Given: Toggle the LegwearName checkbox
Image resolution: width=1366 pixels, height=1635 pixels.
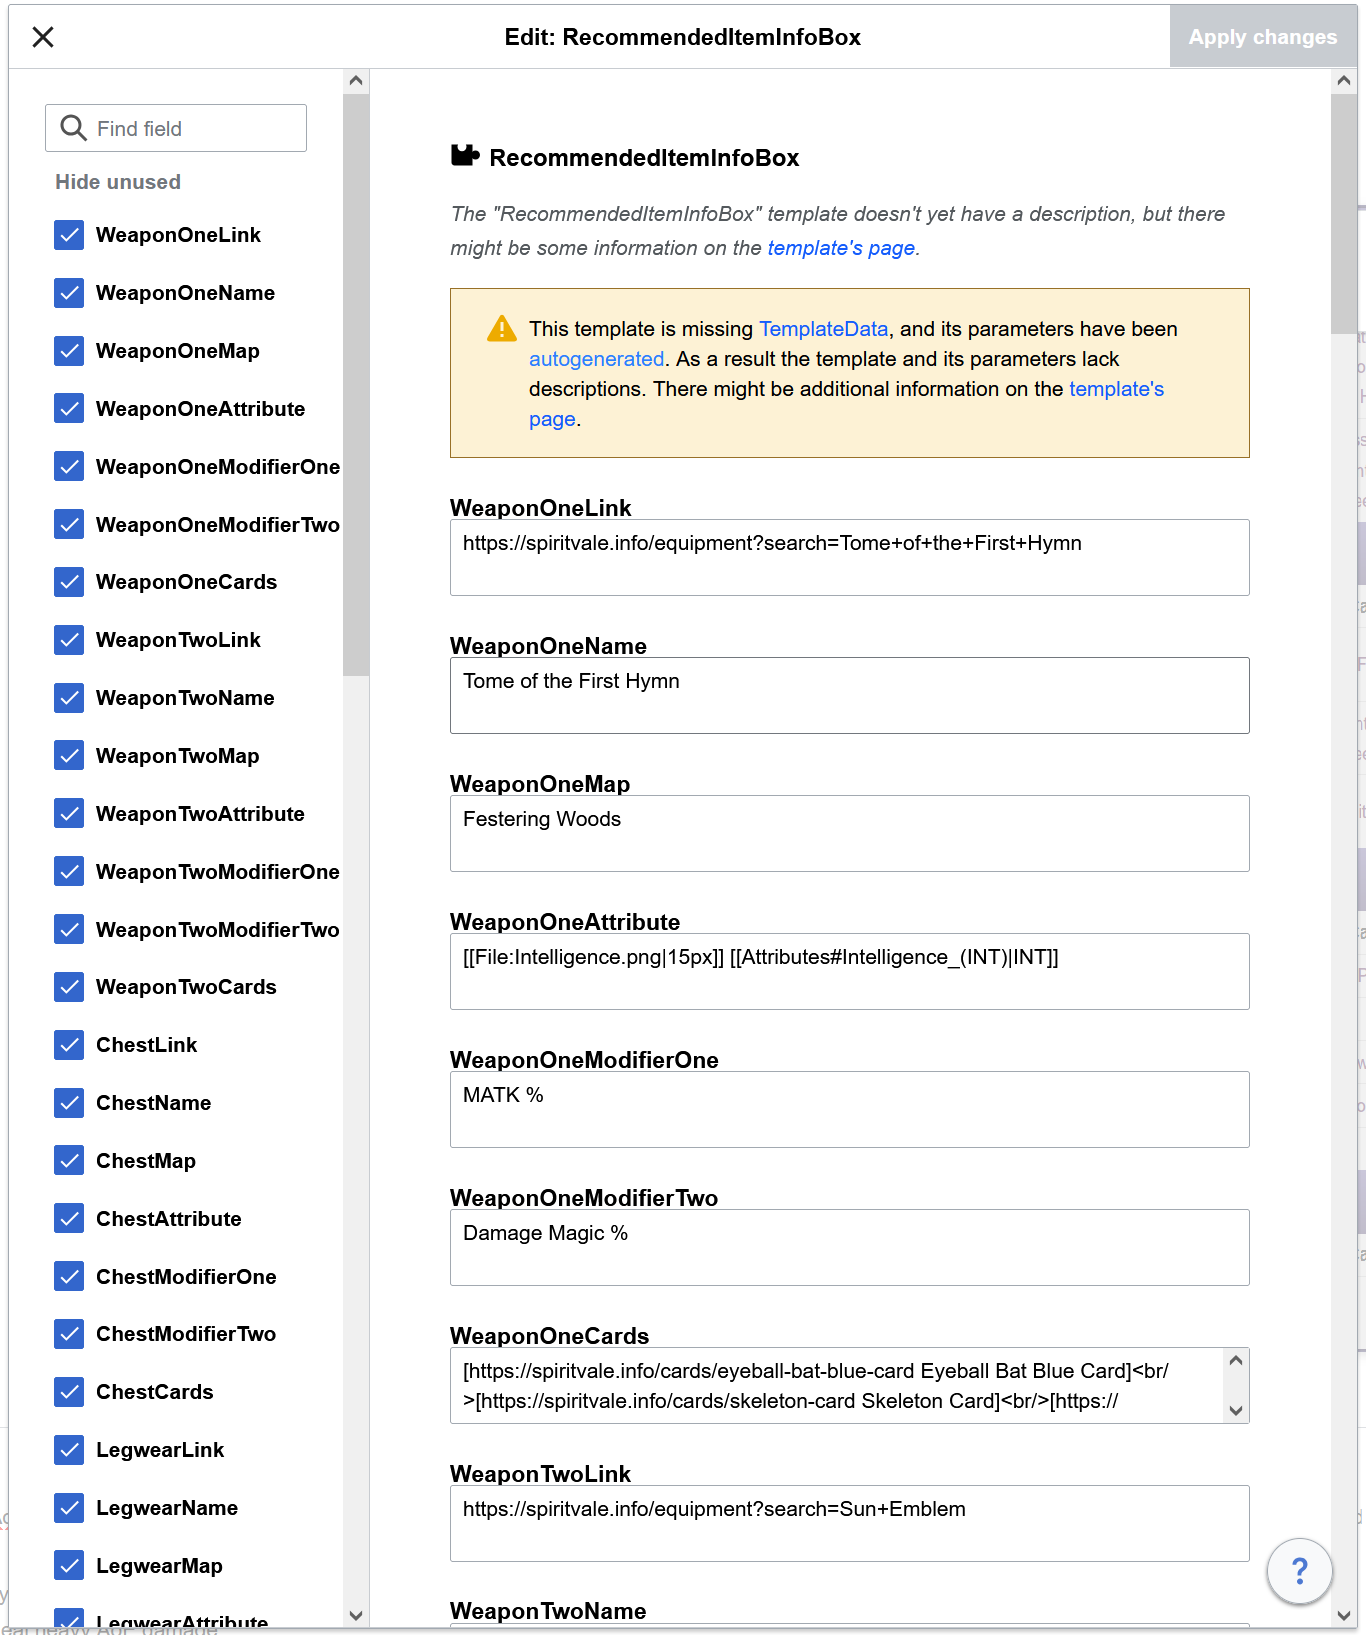Looking at the screenshot, I should point(69,1508).
